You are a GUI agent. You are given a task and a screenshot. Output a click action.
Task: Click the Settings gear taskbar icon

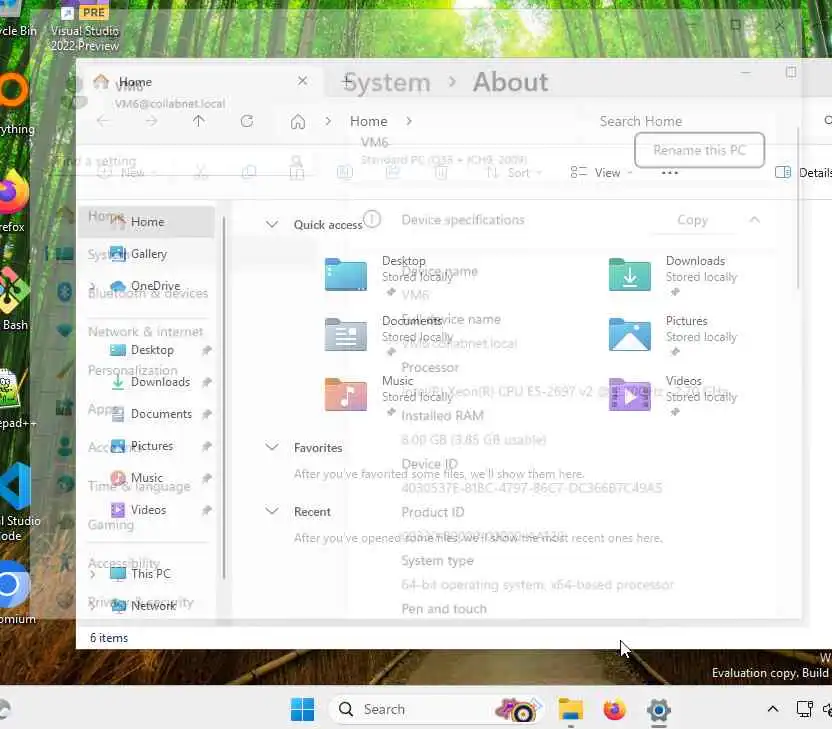(658, 710)
